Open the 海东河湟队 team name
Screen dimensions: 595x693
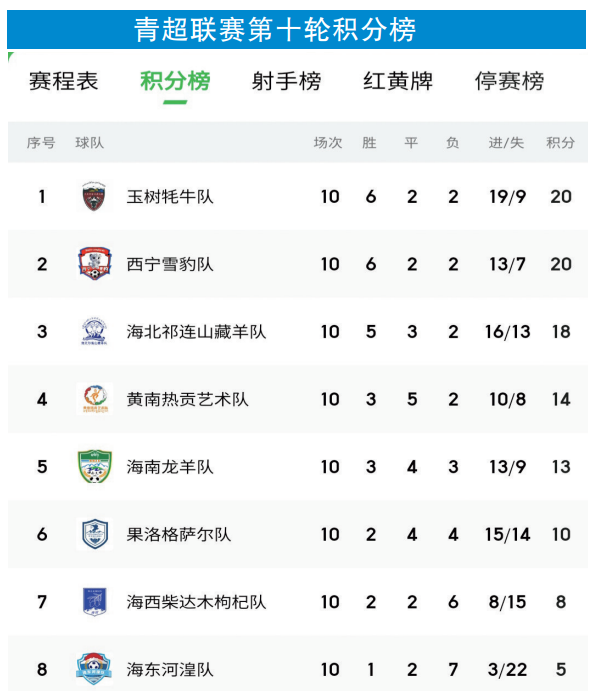(170, 670)
